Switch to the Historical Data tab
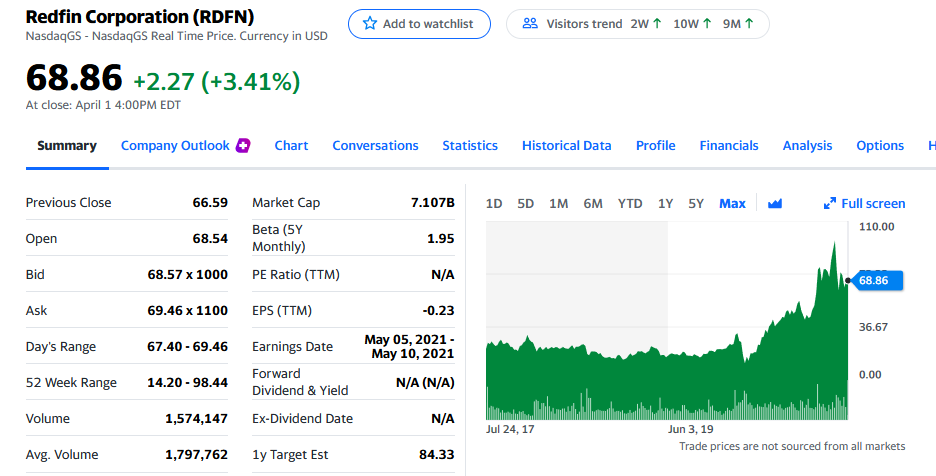 tap(566, 146)
